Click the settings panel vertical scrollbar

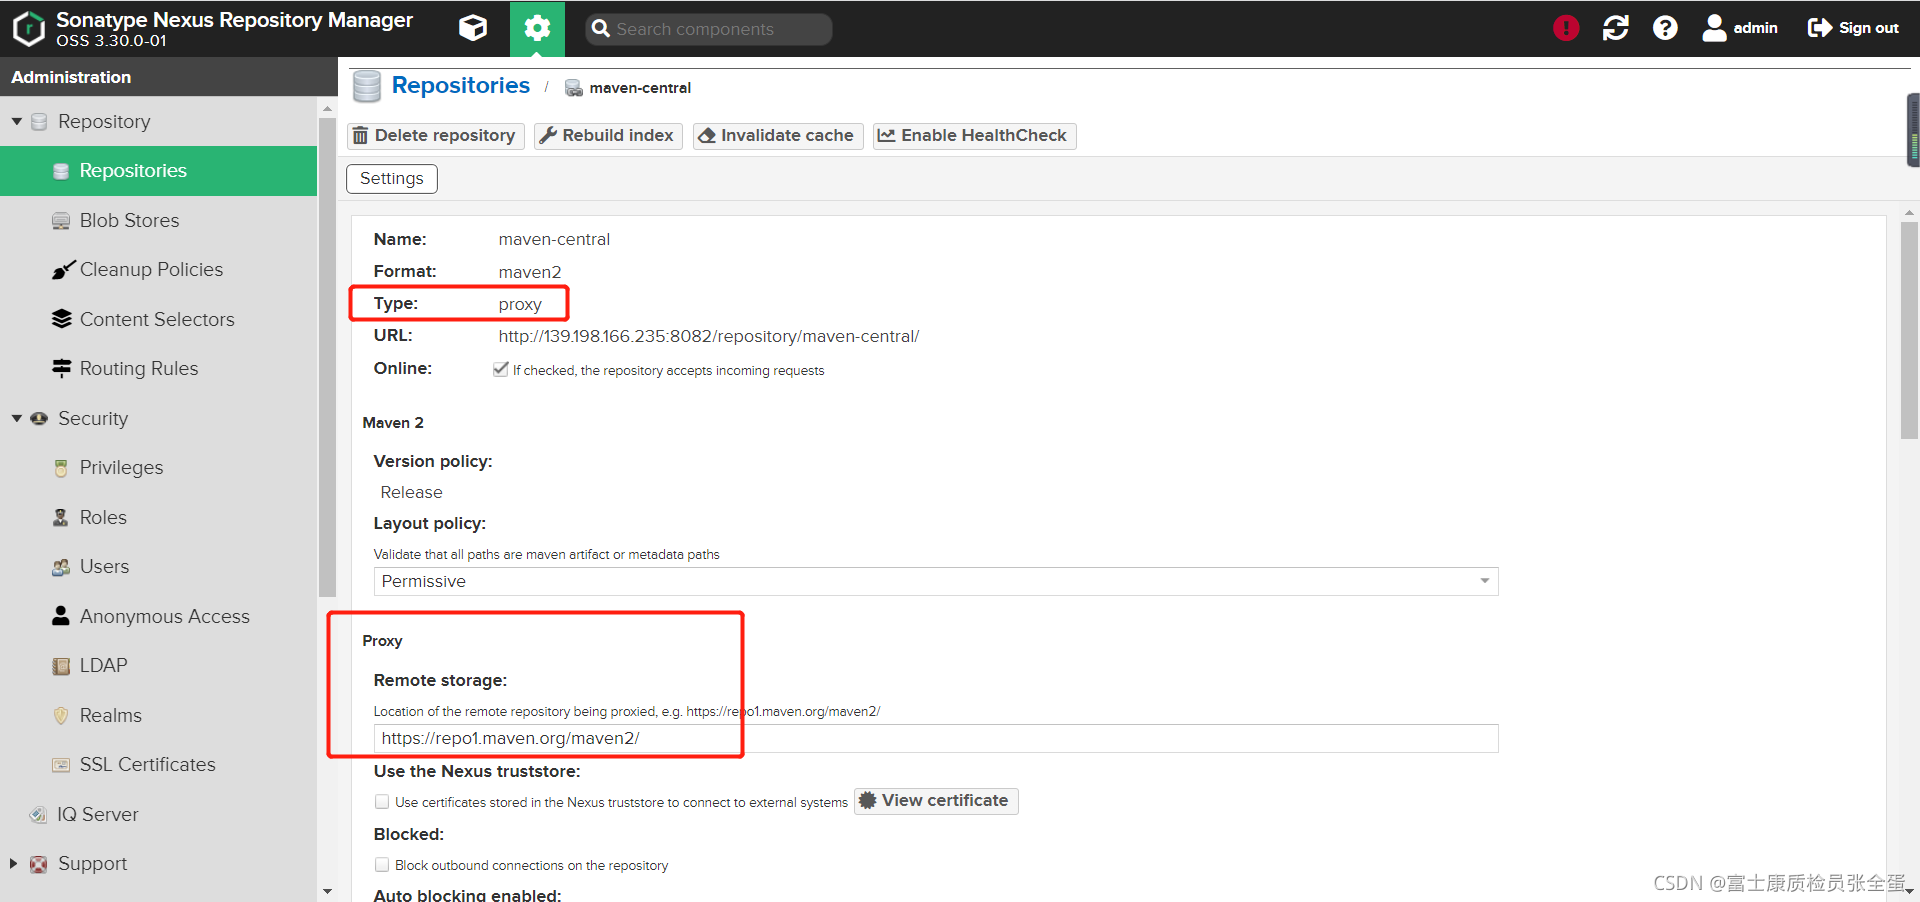pyautogui.click(x=1909, y=330)
